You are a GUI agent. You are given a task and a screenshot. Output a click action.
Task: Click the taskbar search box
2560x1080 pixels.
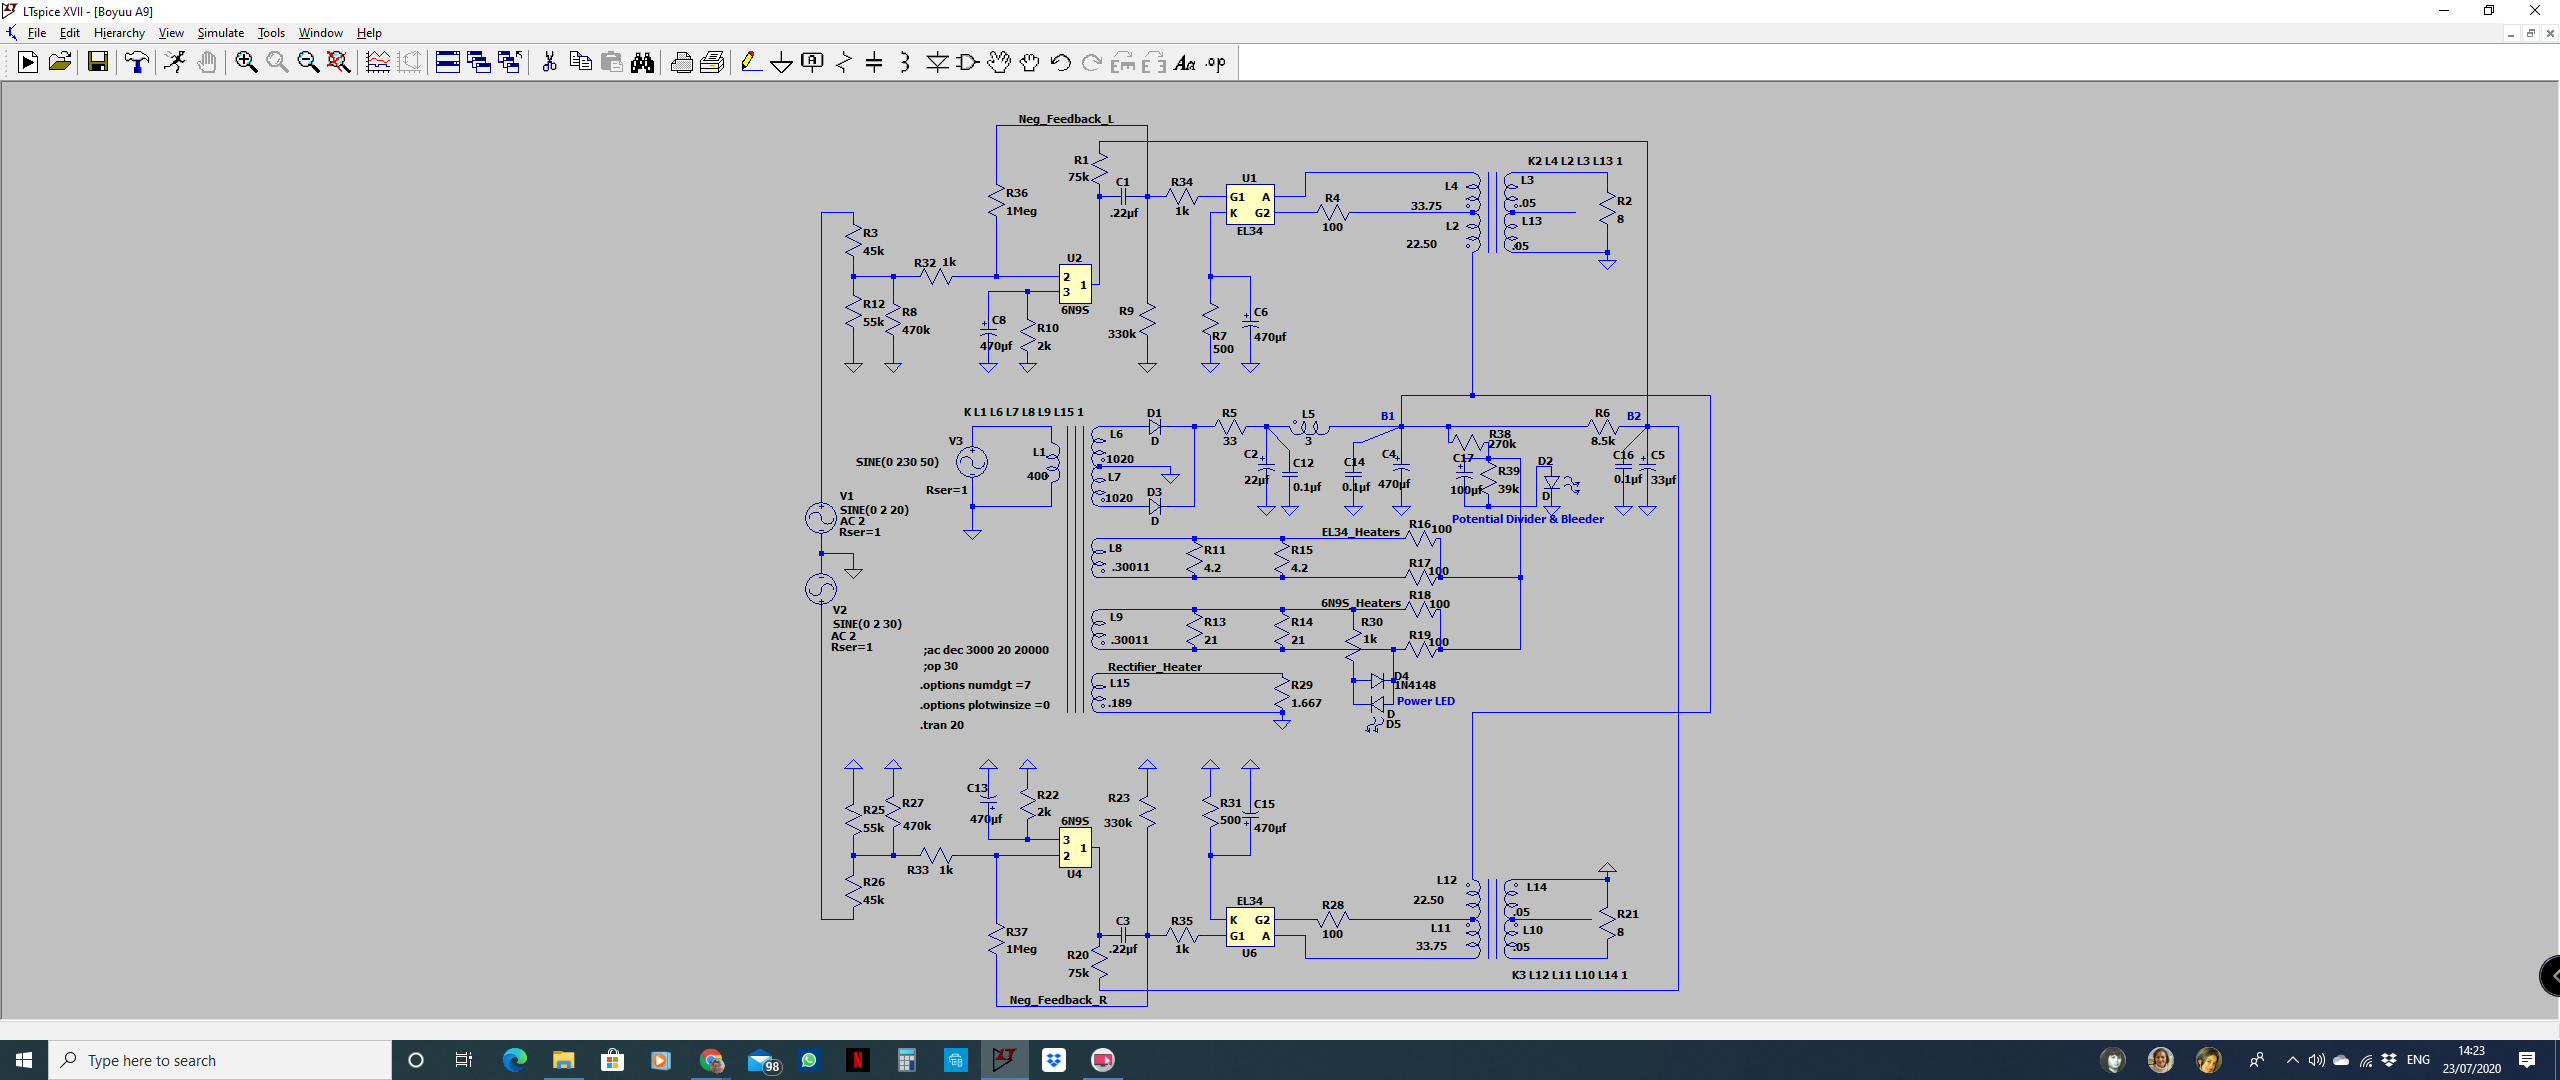tap(220, 1060)
